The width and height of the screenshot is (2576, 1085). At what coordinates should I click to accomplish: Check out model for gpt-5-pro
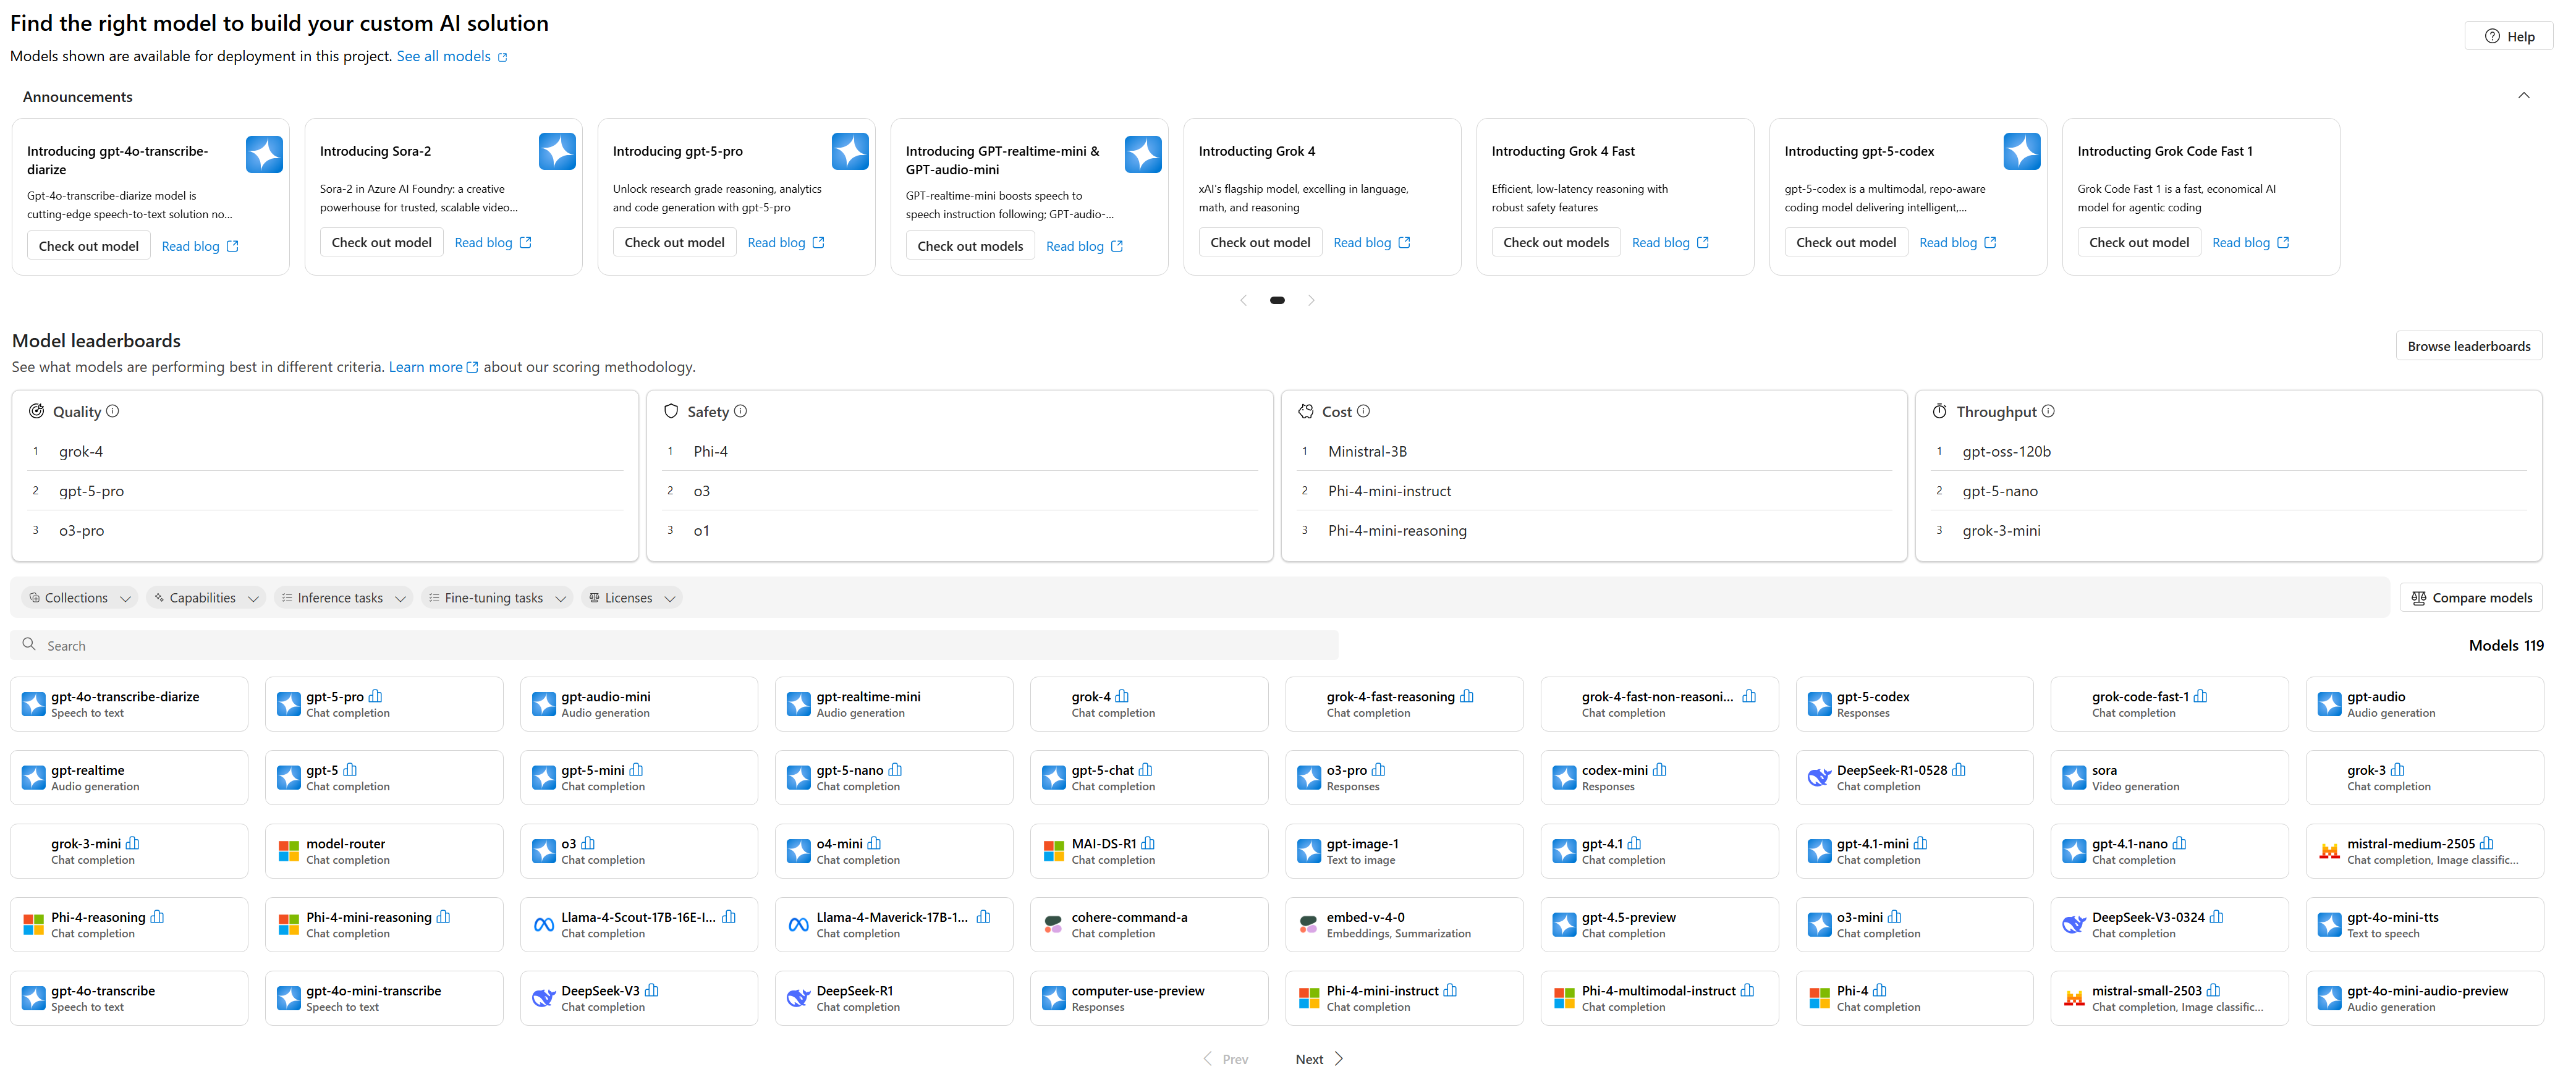click(674, 241)
